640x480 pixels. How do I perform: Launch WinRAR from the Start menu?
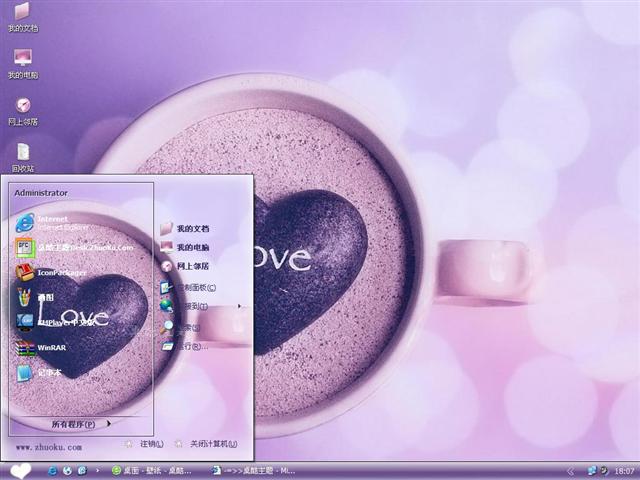(41, 348)
